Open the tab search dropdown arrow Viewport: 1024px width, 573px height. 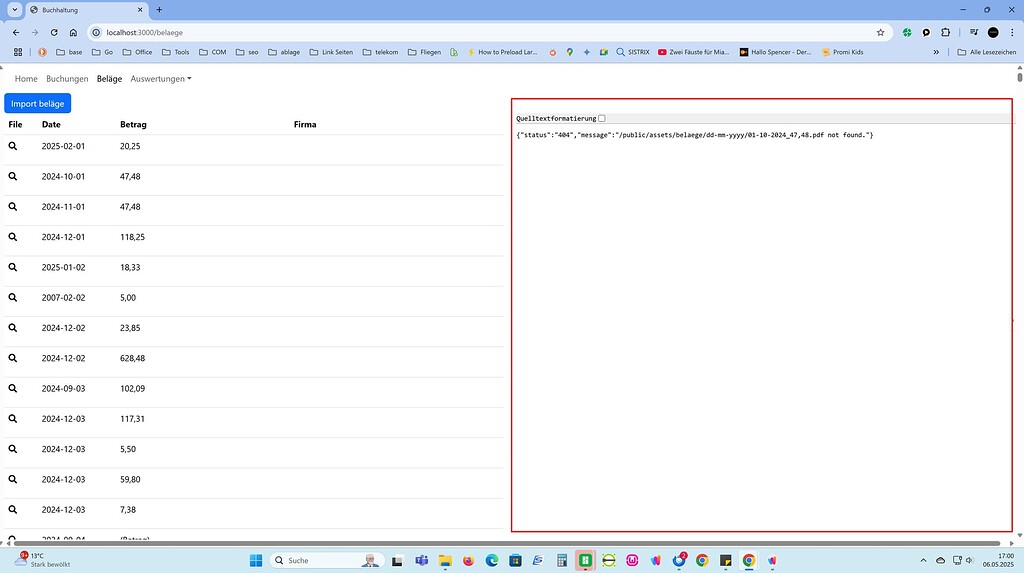point(14,10)
